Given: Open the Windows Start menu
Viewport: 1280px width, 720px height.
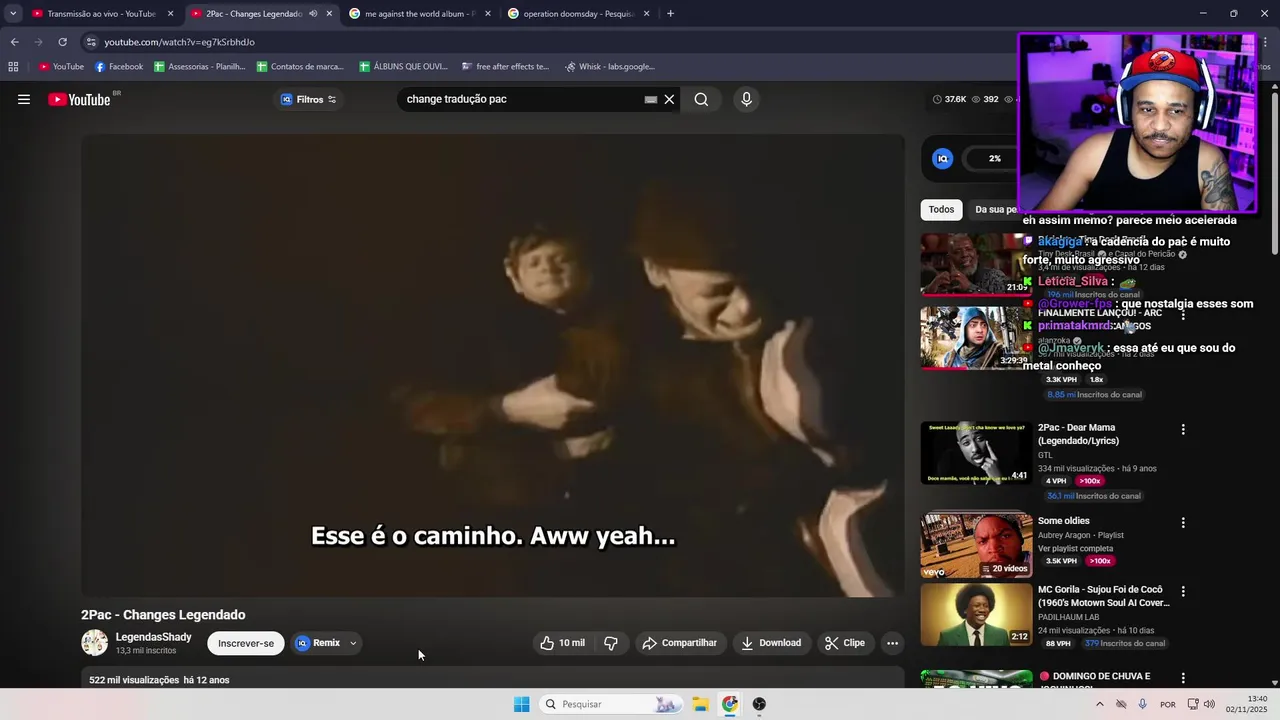Looking at the screenshot, I should click(x=521, y=704).
